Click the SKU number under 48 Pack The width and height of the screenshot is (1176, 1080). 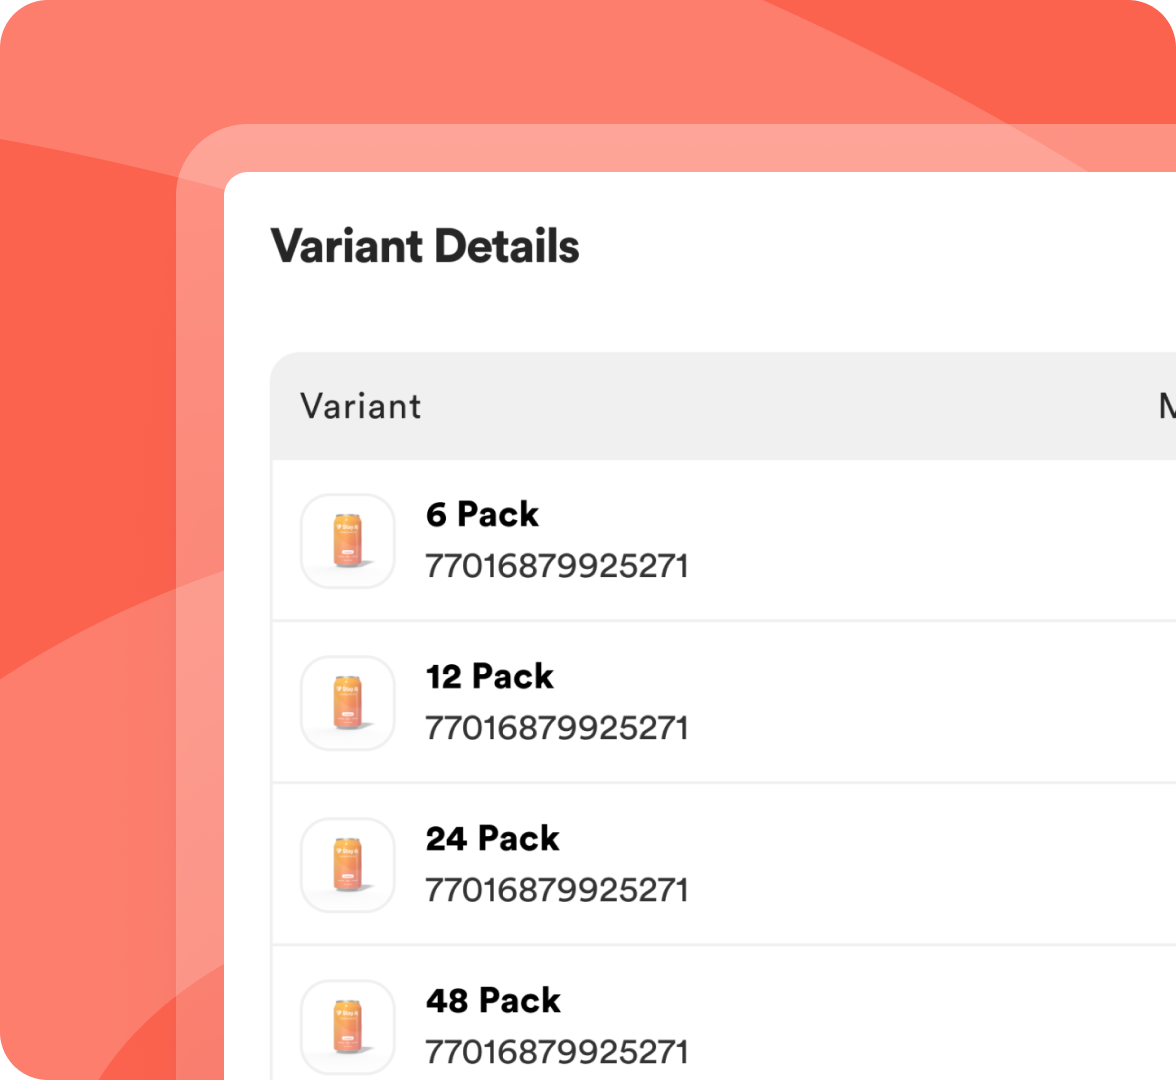click(557, 1053)
